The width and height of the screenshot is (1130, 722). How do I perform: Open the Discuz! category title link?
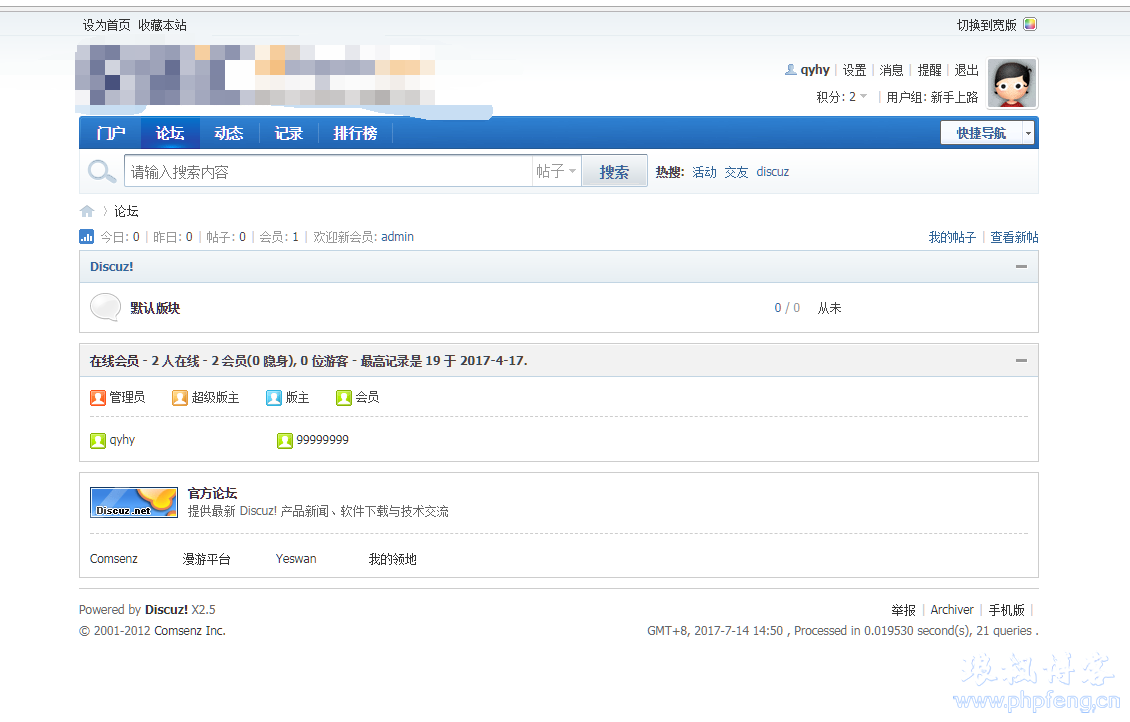112,267
